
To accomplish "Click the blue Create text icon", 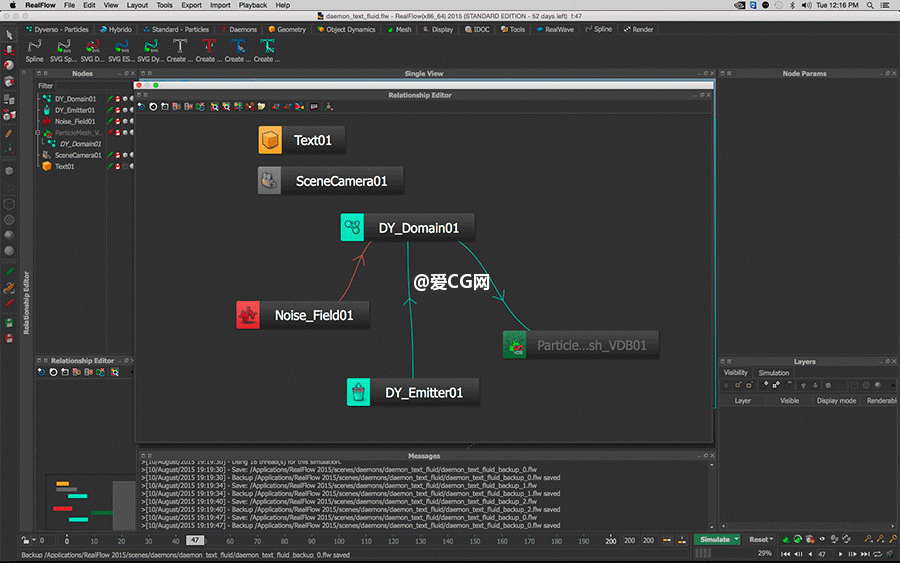I will pyautogui.click(x=238, y=46).
